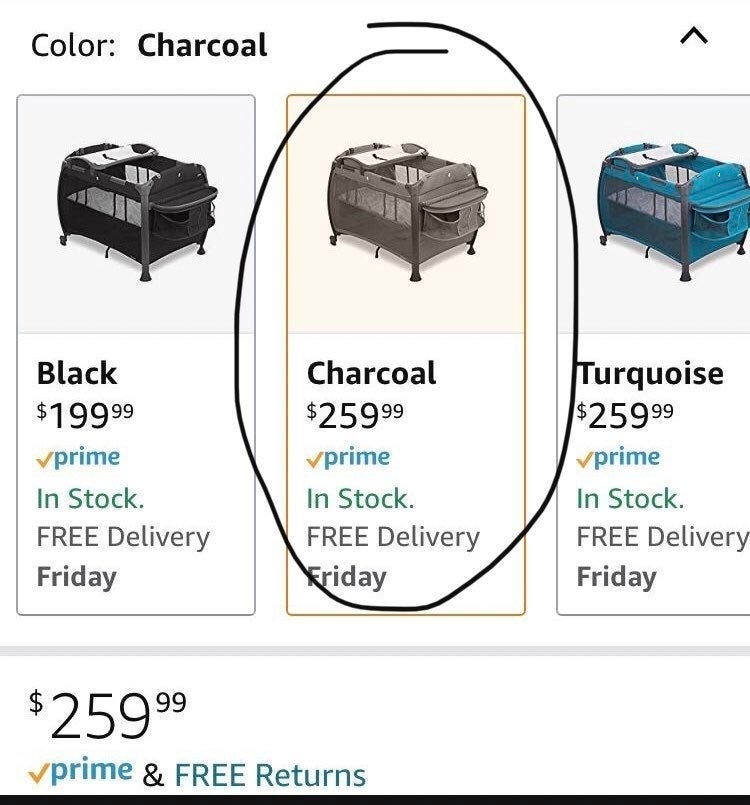Click the Color: Charcoal header text

pyautogui.click(x=149, y=45)
